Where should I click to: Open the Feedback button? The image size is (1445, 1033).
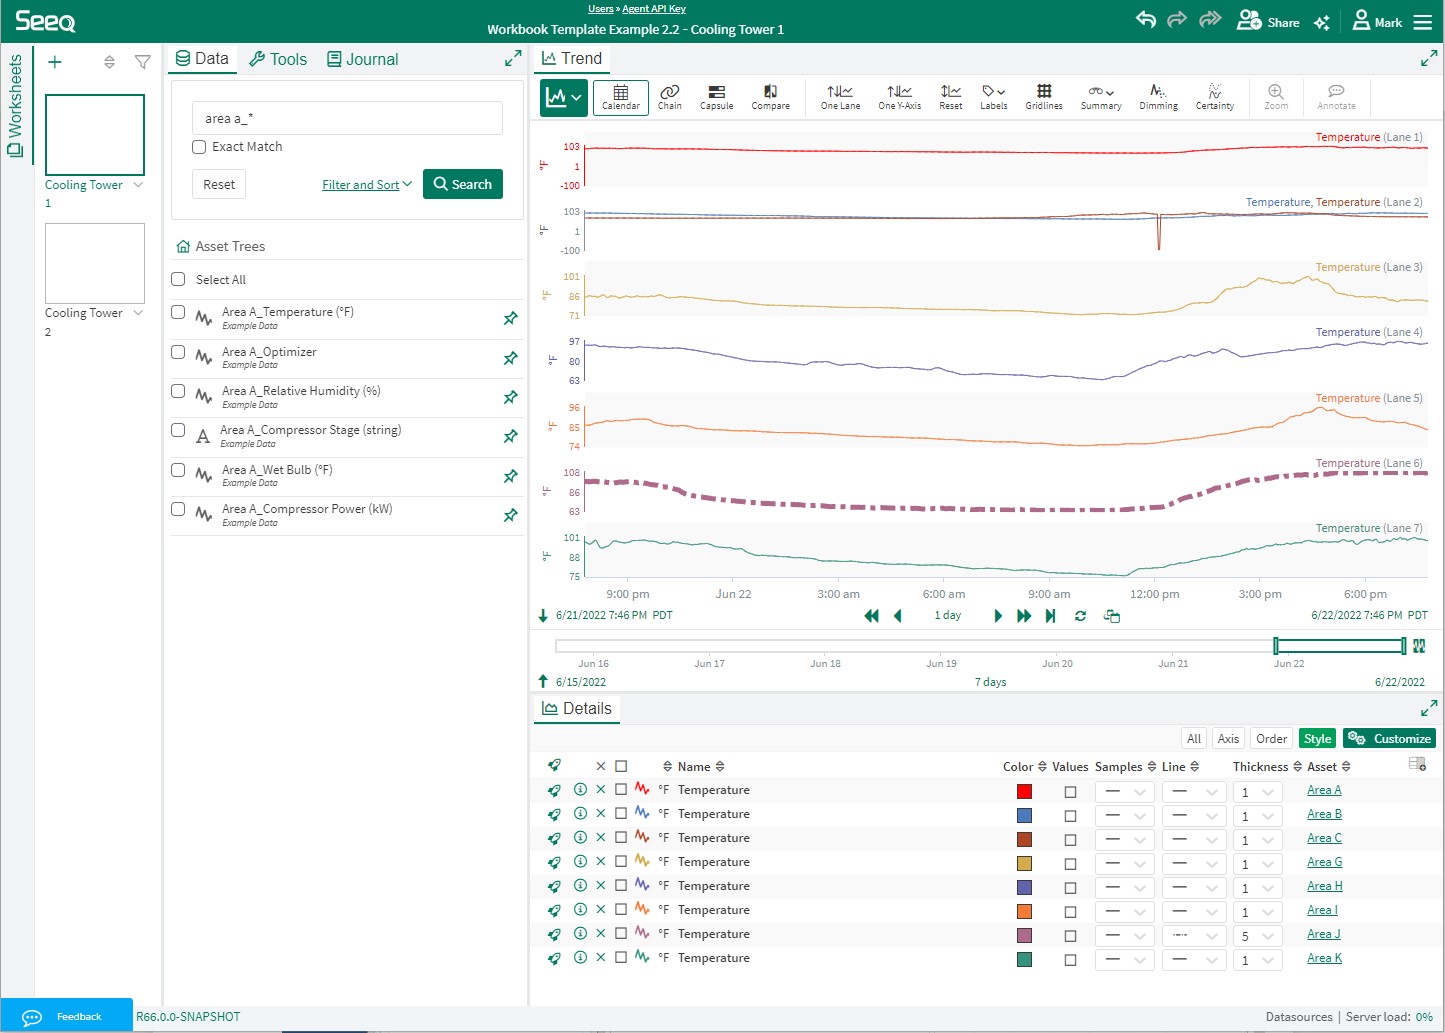(67, 1016)
